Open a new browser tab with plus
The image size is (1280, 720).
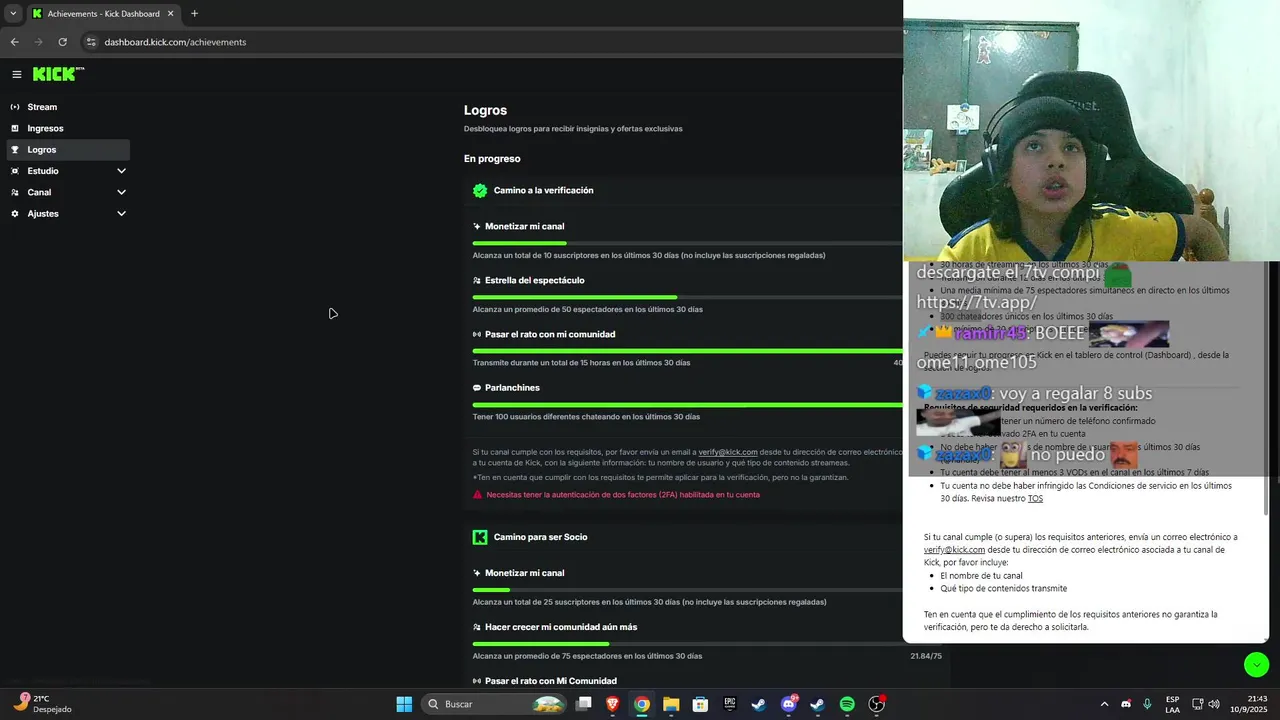tap(194, 14)
